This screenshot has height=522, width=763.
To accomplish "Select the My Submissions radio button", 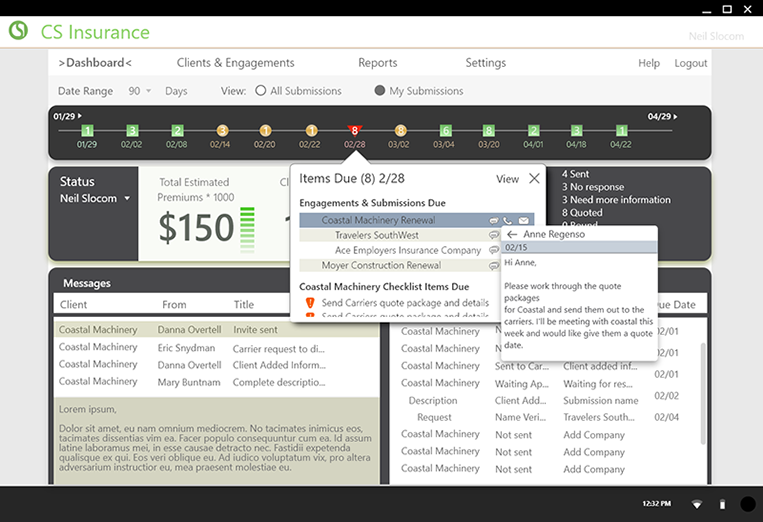I will [x=380, y=91].
